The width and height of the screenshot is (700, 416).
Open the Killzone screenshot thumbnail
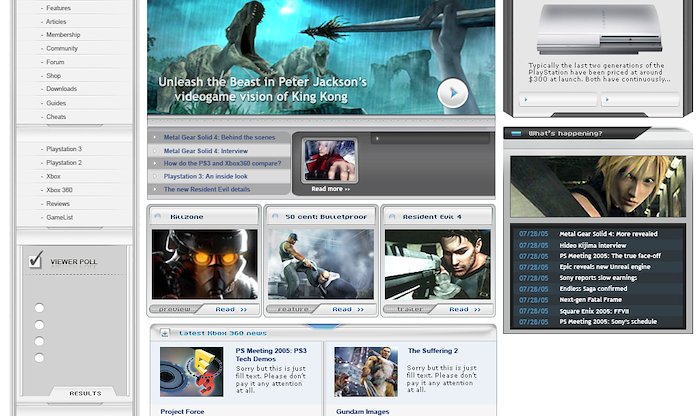coord(204,264)
